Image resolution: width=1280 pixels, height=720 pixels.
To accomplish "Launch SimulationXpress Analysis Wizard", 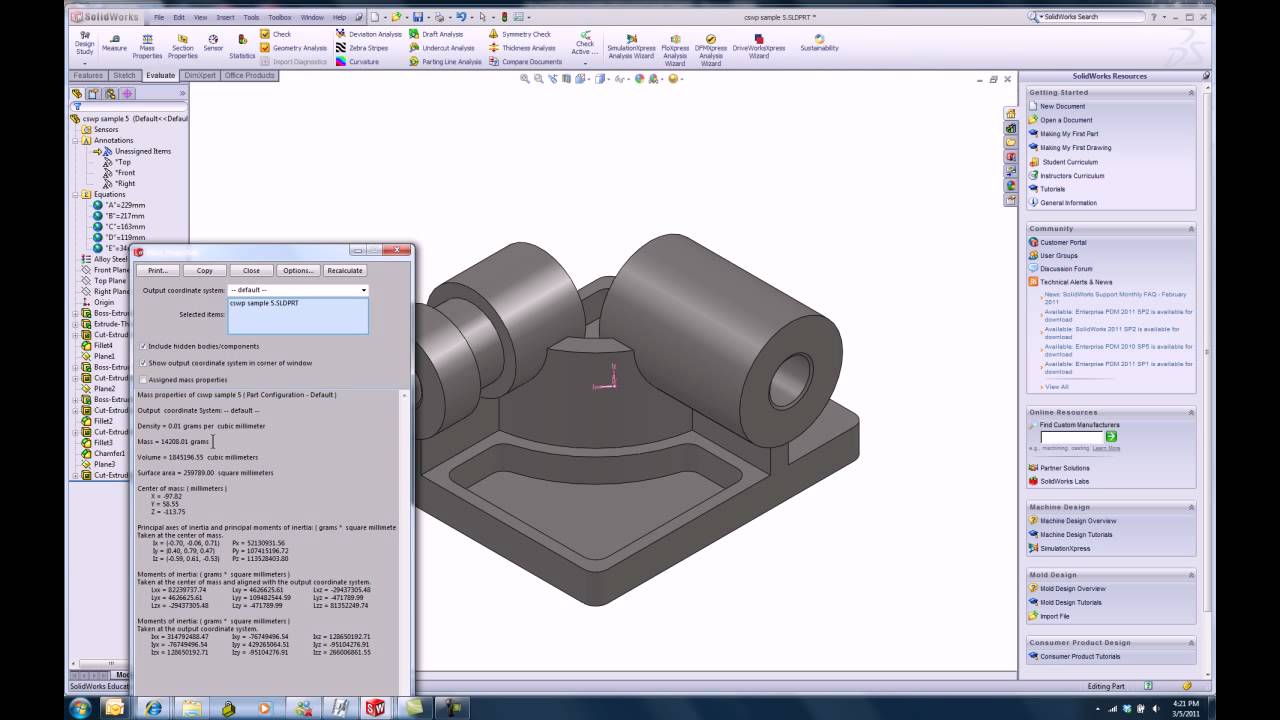I will (x=631, y=46).
